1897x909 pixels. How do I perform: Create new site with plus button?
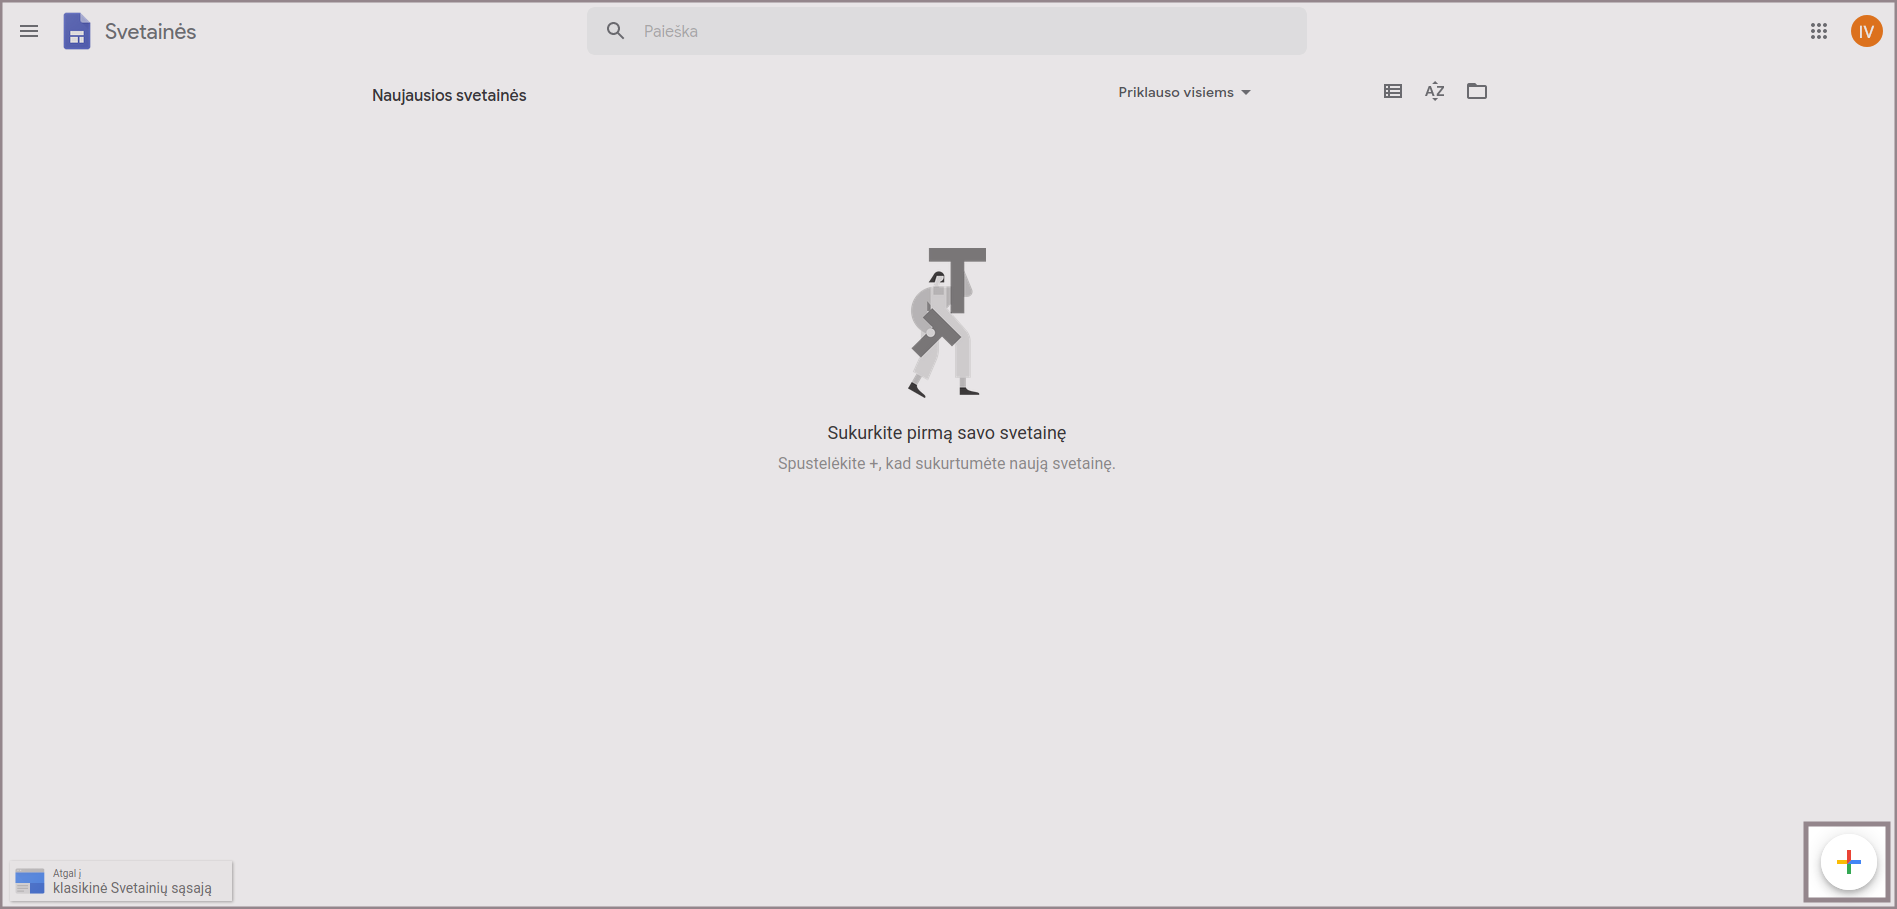tap(1847, 861)
